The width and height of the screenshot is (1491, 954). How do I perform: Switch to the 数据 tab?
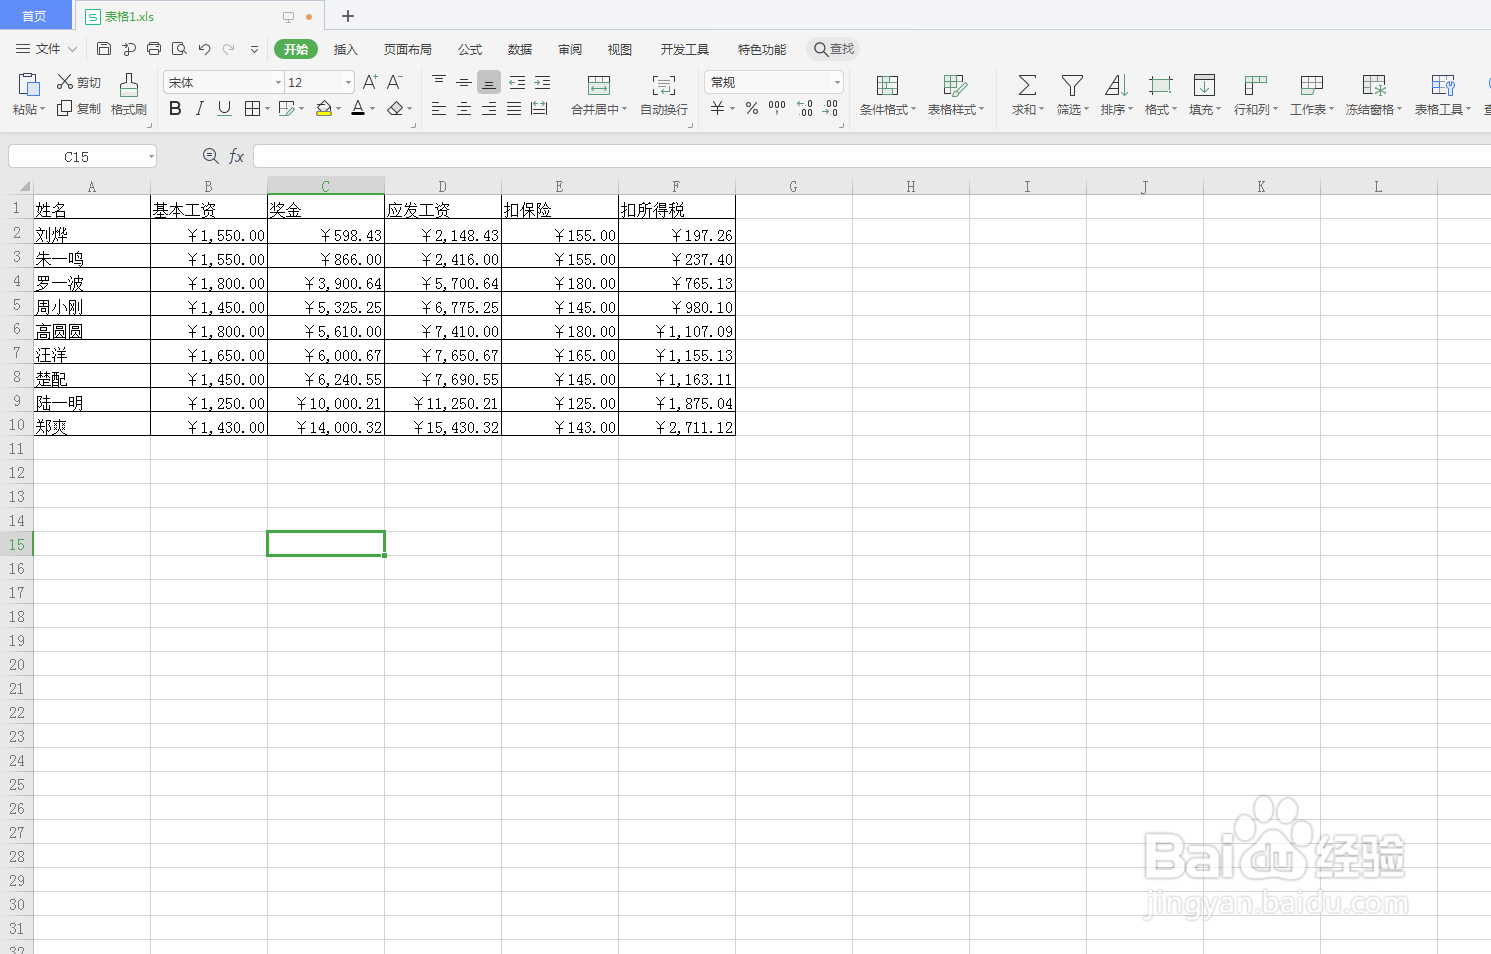(x=520, y=49)
